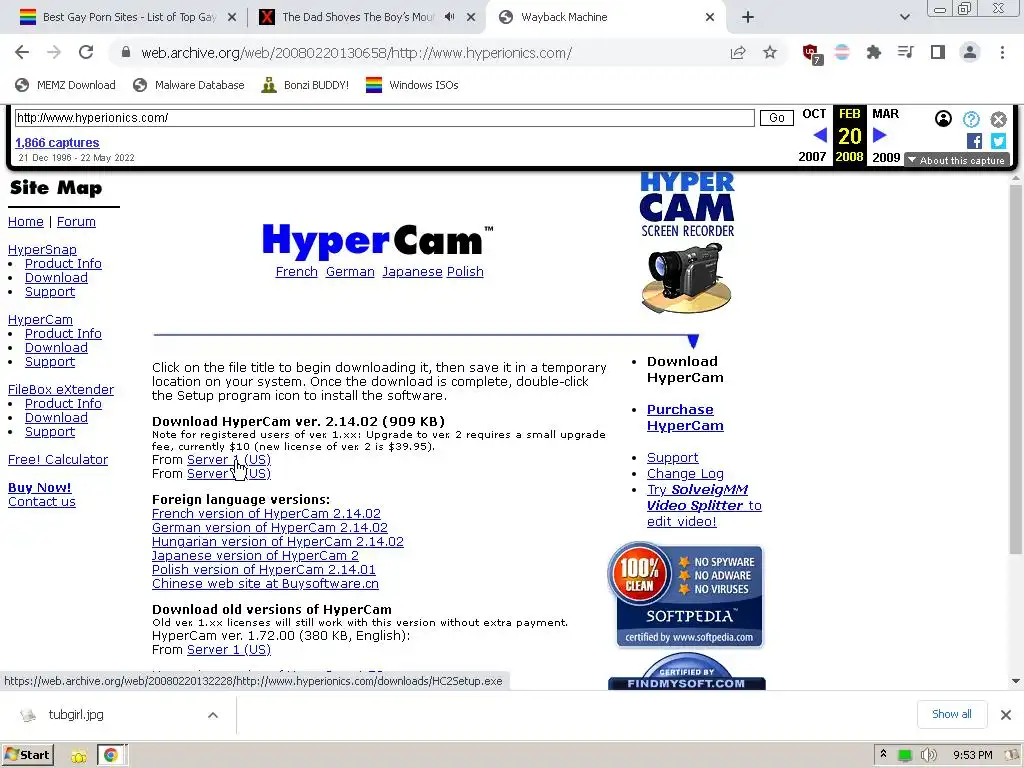Go to the previous capture arrow (OCT)
This screenshot has height=768, width=1024.
point(820,135)
